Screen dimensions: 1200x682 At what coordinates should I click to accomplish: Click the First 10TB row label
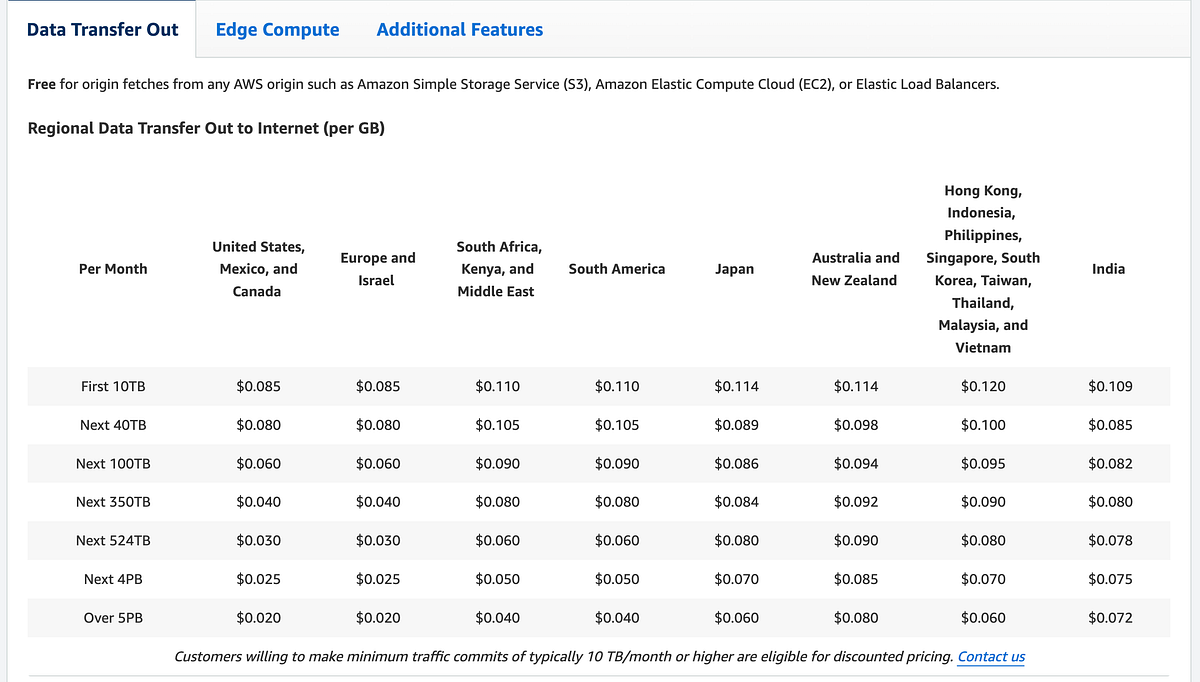click(x=113, y=386)
